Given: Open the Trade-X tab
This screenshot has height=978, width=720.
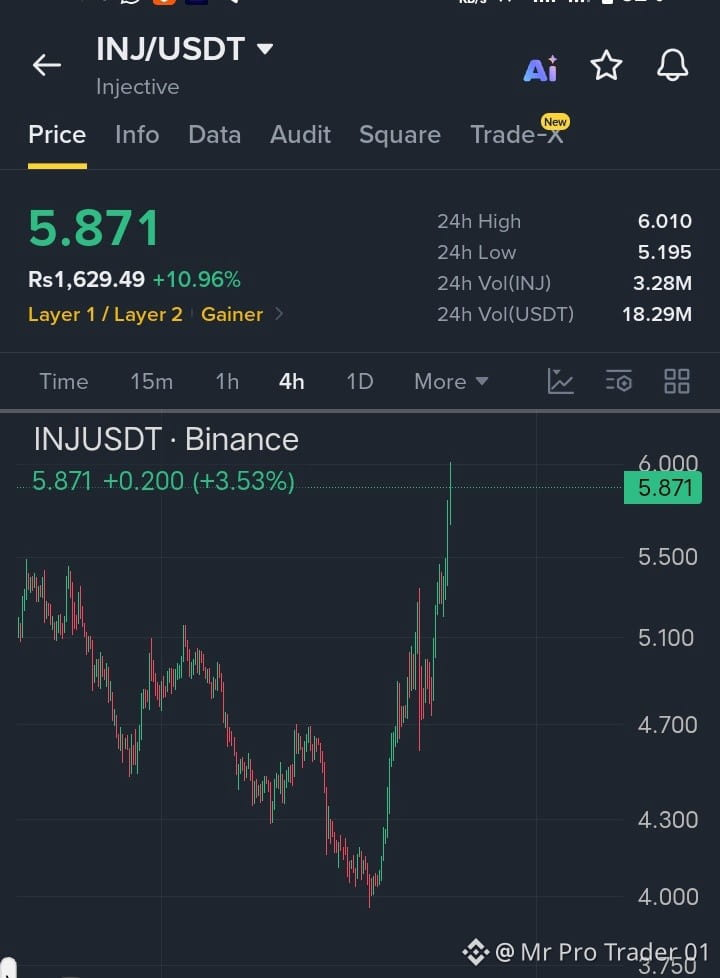Looking at the screenshot, I should pos(517,135).
